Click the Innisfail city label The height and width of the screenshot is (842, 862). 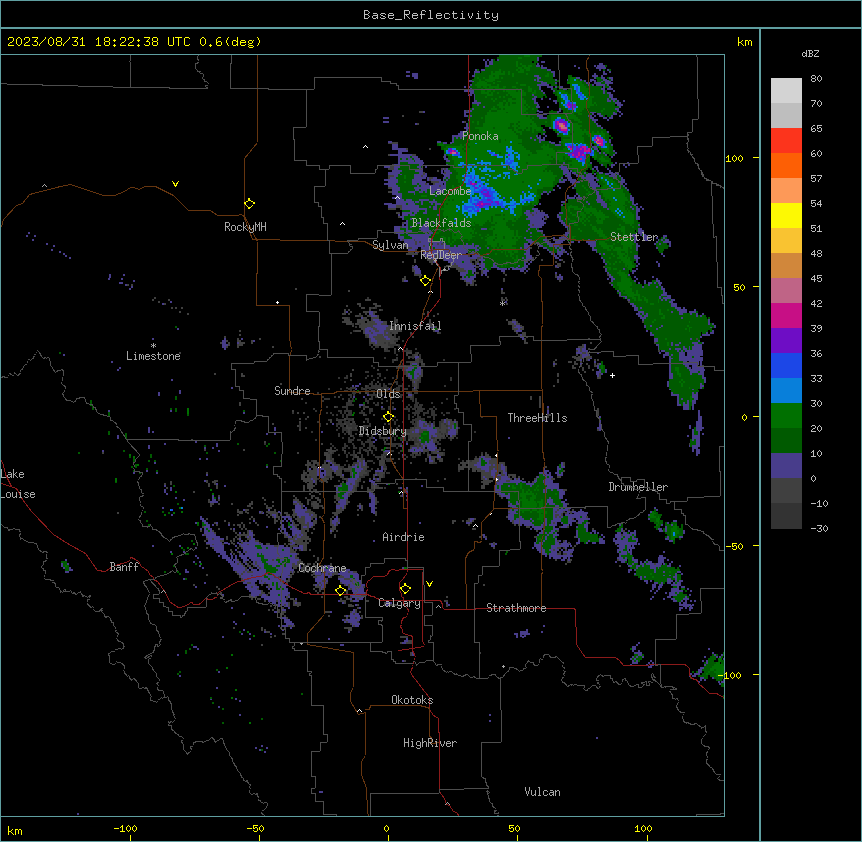click(x=415, y=326)
